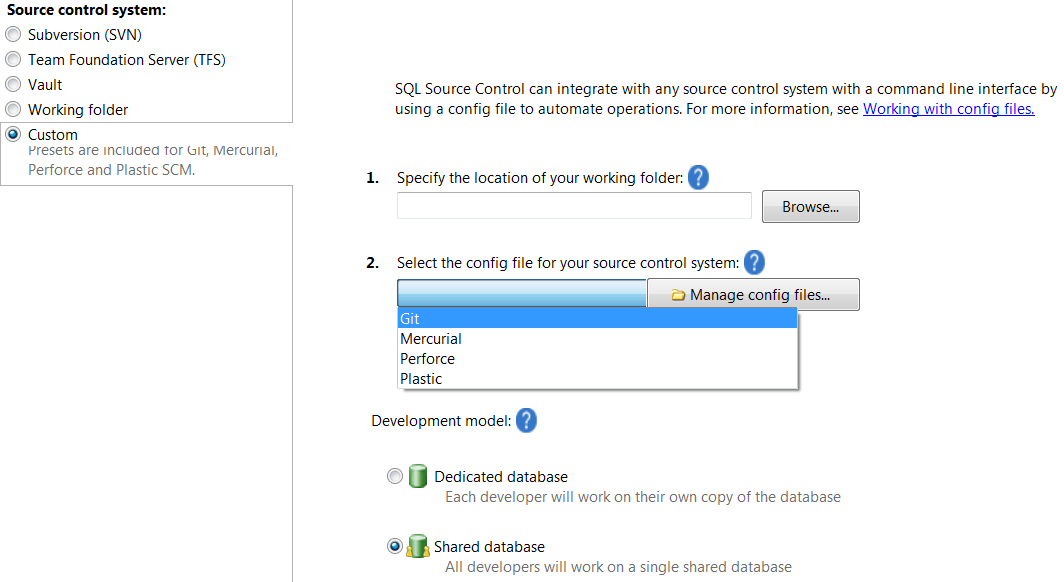
Task: Select the Vault source control option
Action: (x=13, y=85)
